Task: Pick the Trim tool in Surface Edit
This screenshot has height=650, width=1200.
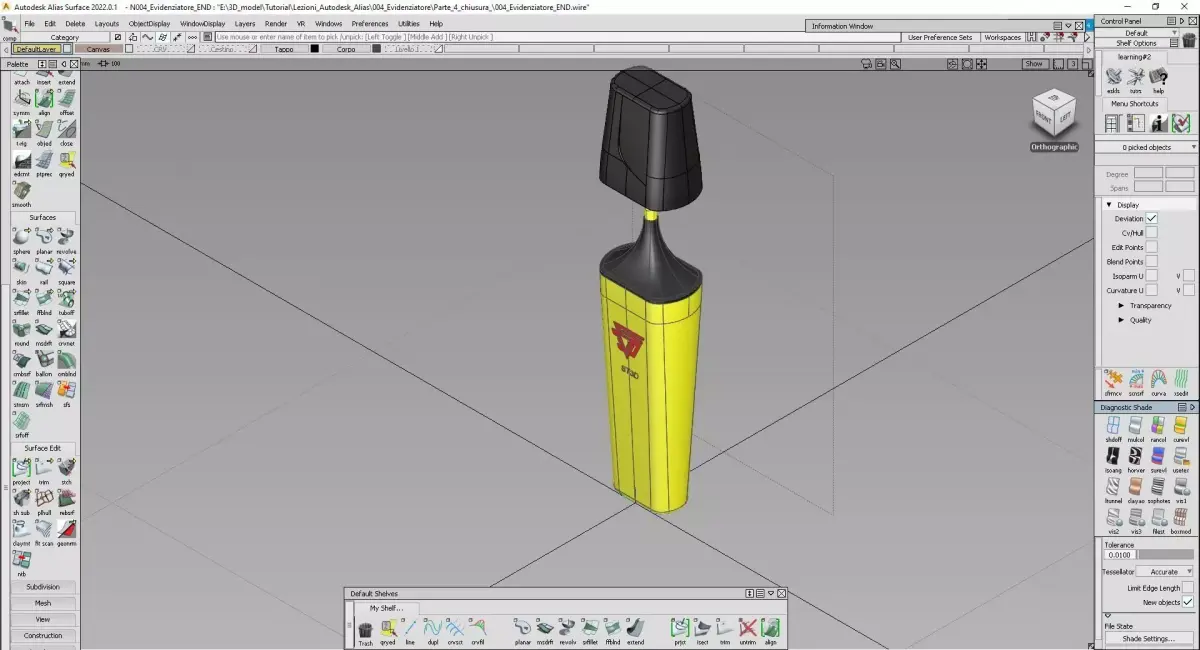Action: point(44,468)
